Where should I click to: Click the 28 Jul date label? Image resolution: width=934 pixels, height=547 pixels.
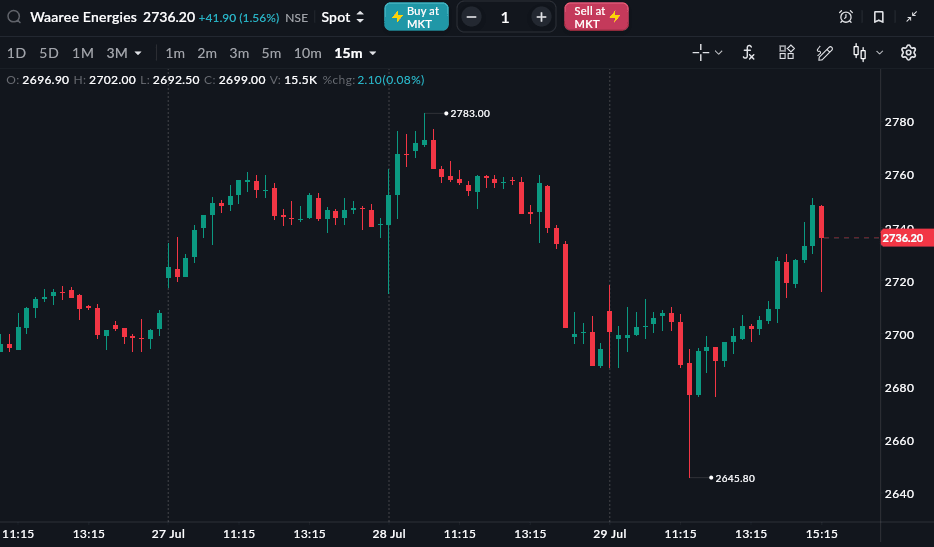[389, 534]
